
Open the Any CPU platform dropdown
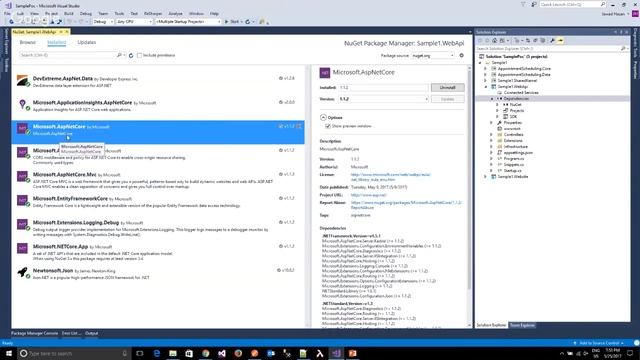click(x=134, y=22)
